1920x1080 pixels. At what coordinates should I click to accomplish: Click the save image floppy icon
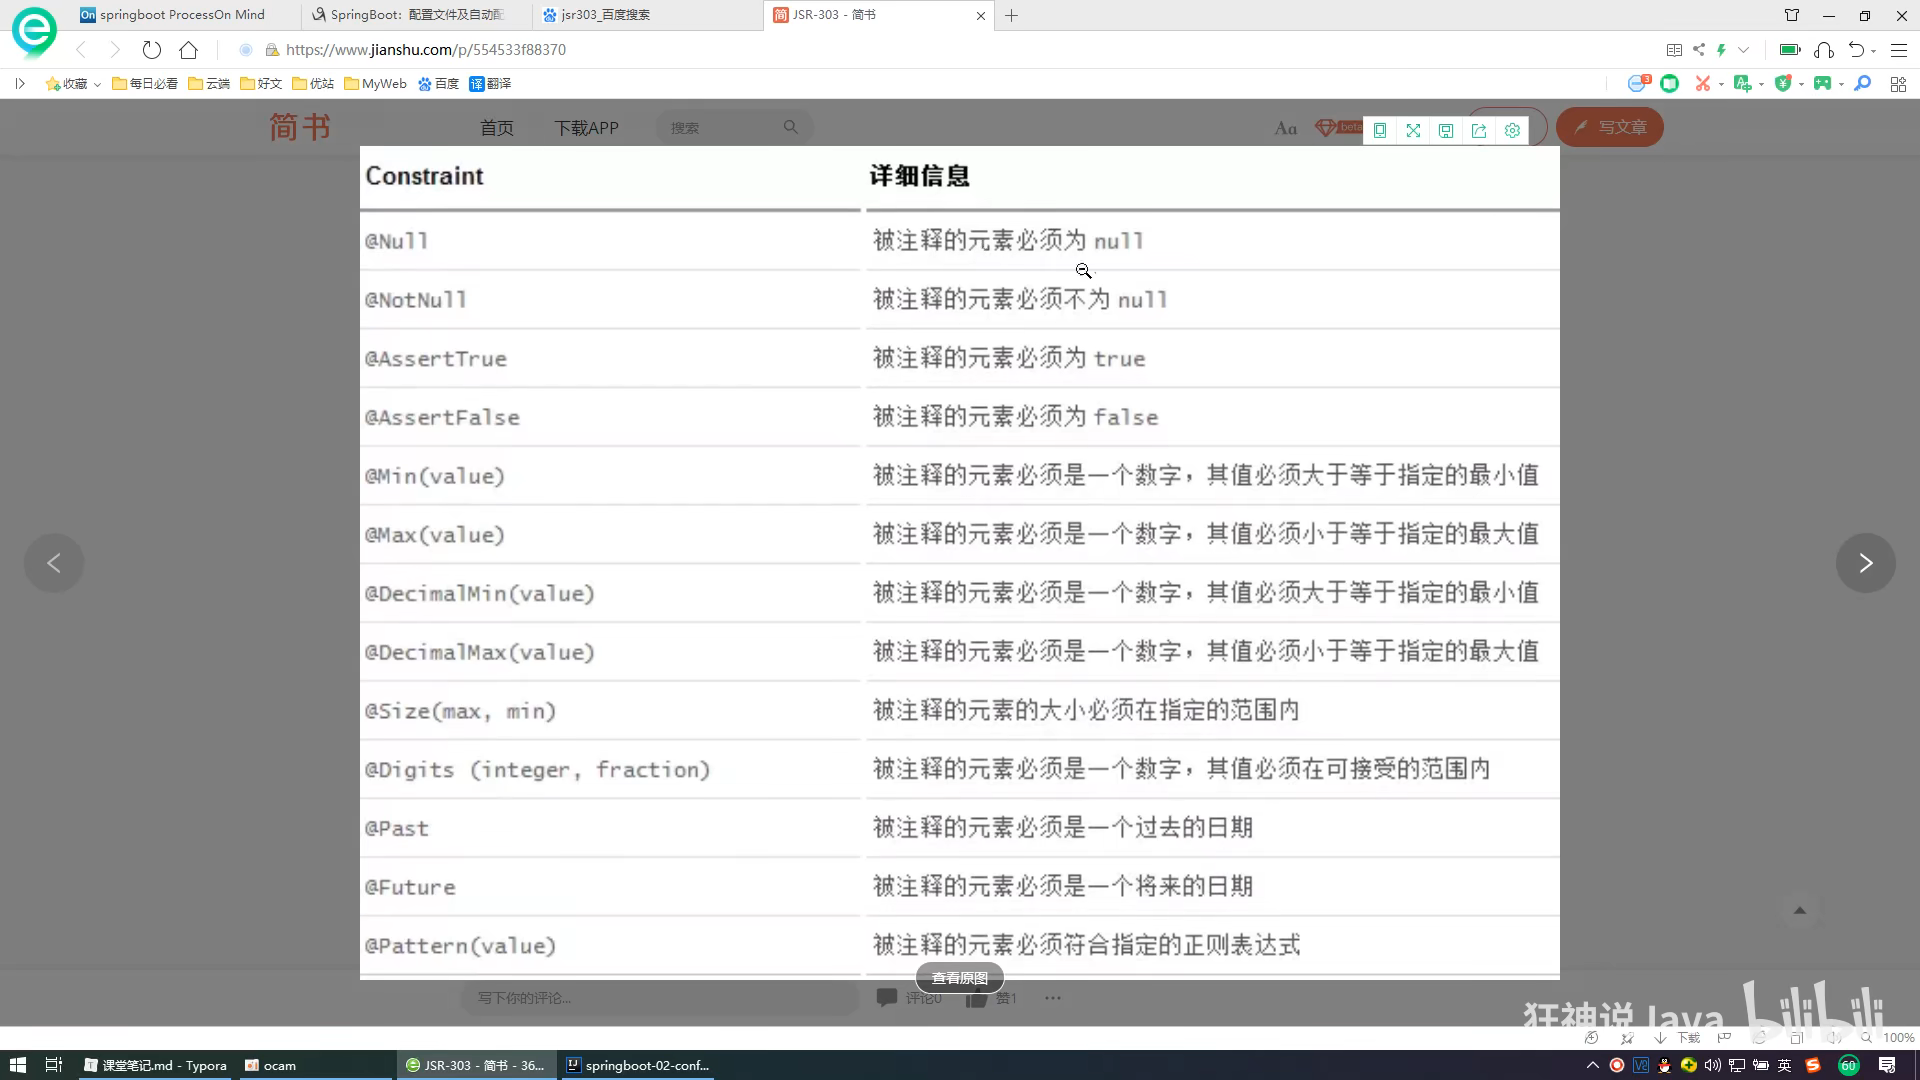(x=1446, y=130)
